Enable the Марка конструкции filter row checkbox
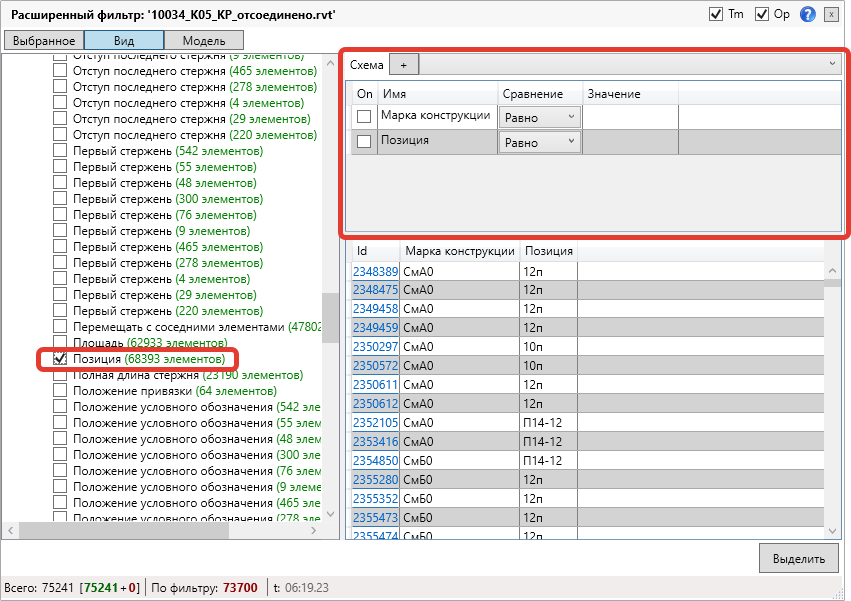851x601 pixels. point(364,117)
